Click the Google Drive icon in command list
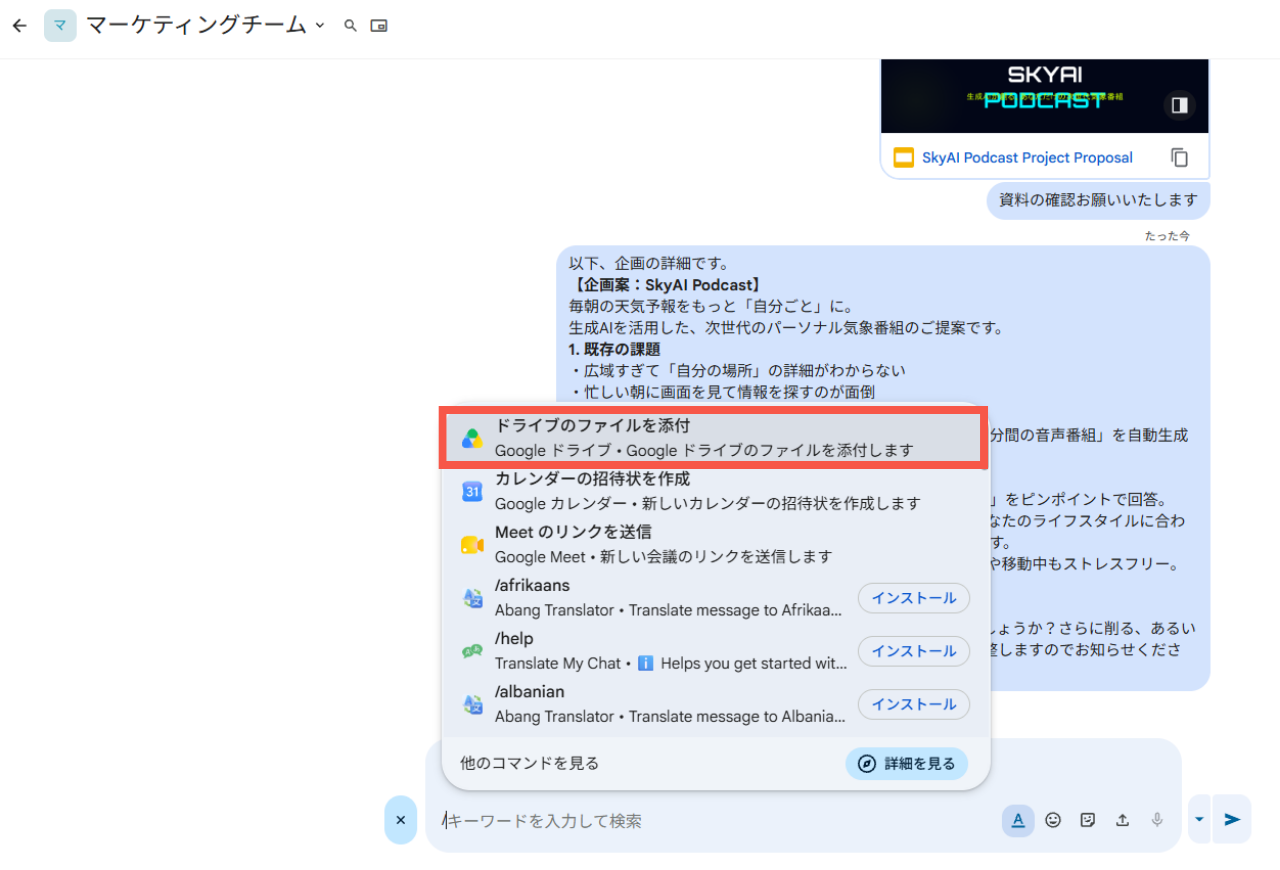 (472, 439)
